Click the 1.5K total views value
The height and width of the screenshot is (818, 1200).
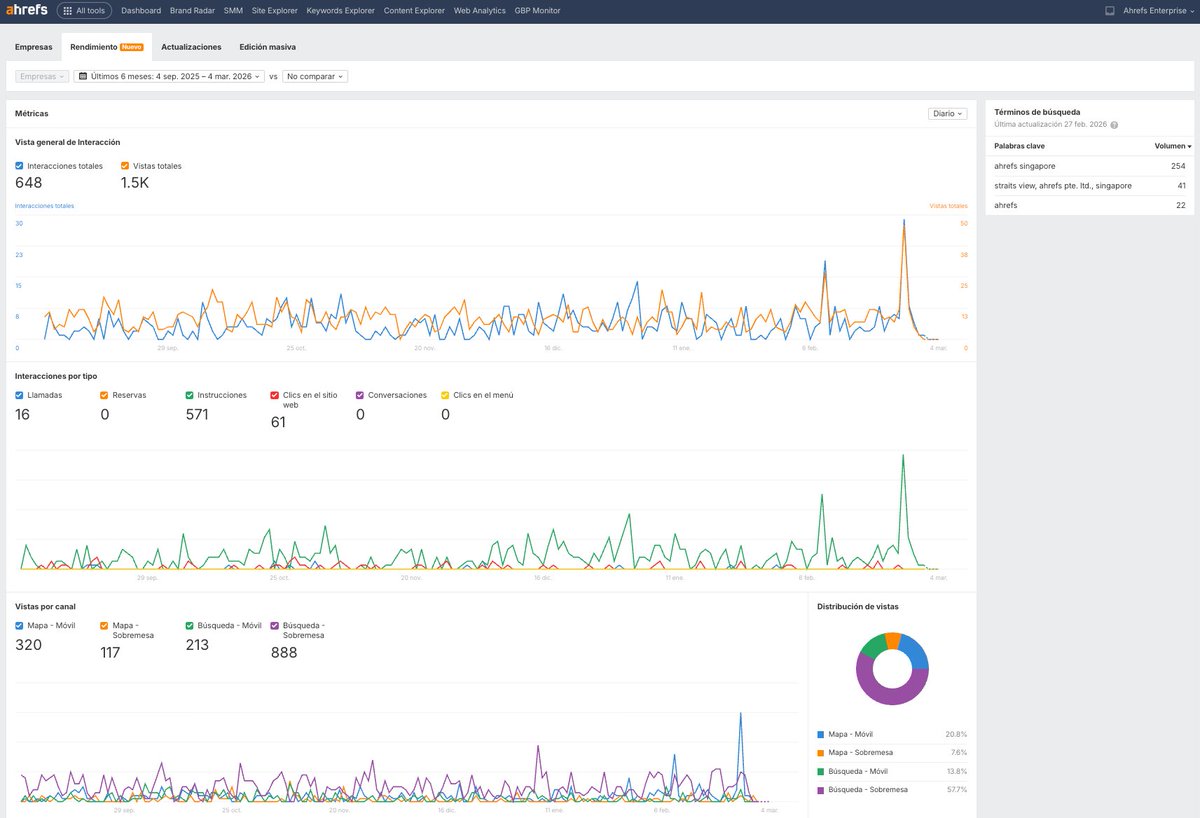click(135, 183)
